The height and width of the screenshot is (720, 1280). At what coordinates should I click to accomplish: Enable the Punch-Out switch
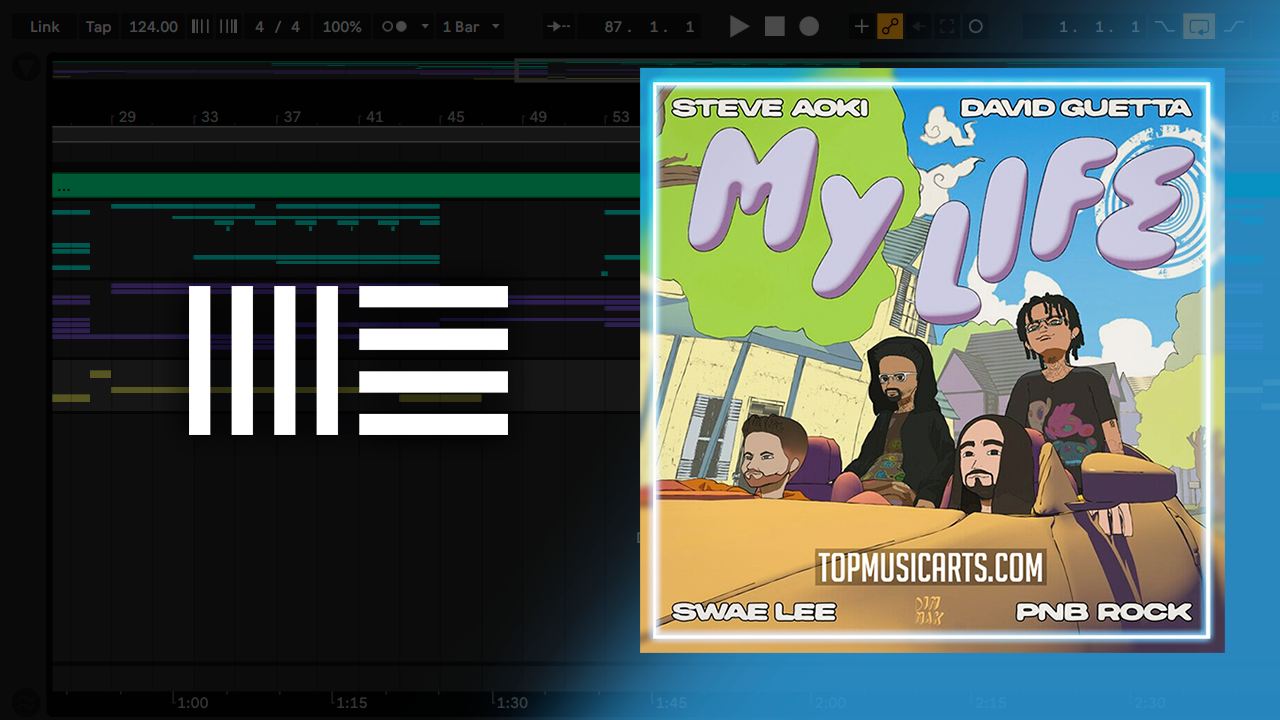pos(1234,27)
